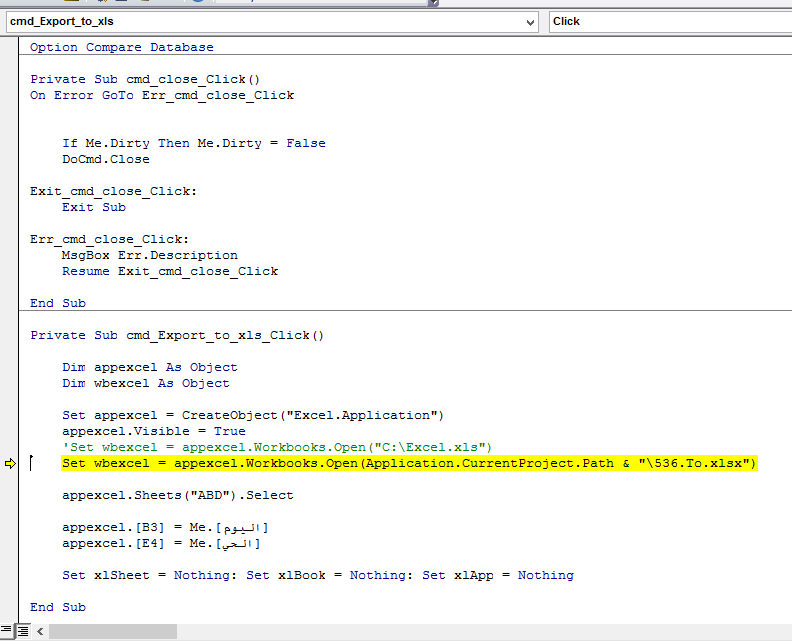
Task: Click the 'Option Compare Database' line
Action: tap(122, 47)
